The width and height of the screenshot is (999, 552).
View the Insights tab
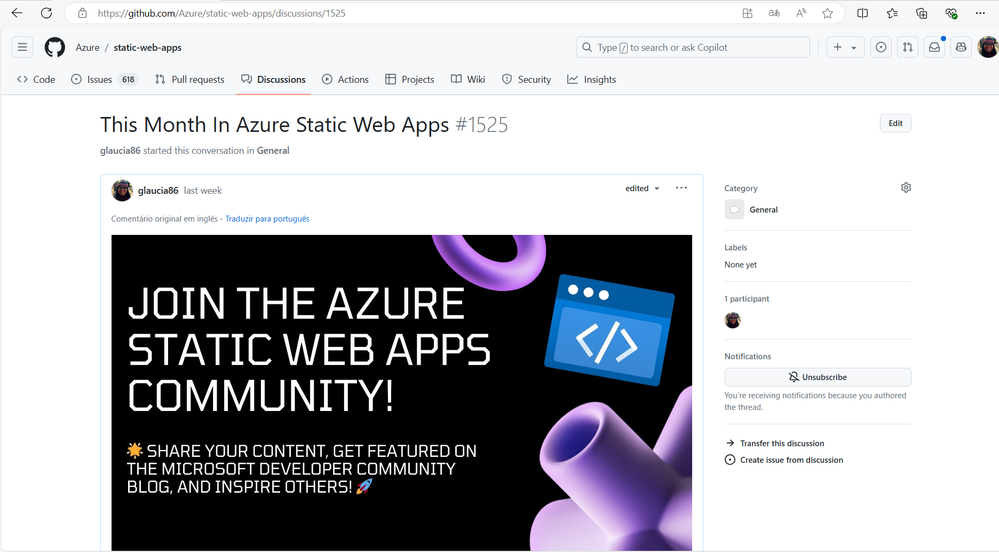coord(592,80)
